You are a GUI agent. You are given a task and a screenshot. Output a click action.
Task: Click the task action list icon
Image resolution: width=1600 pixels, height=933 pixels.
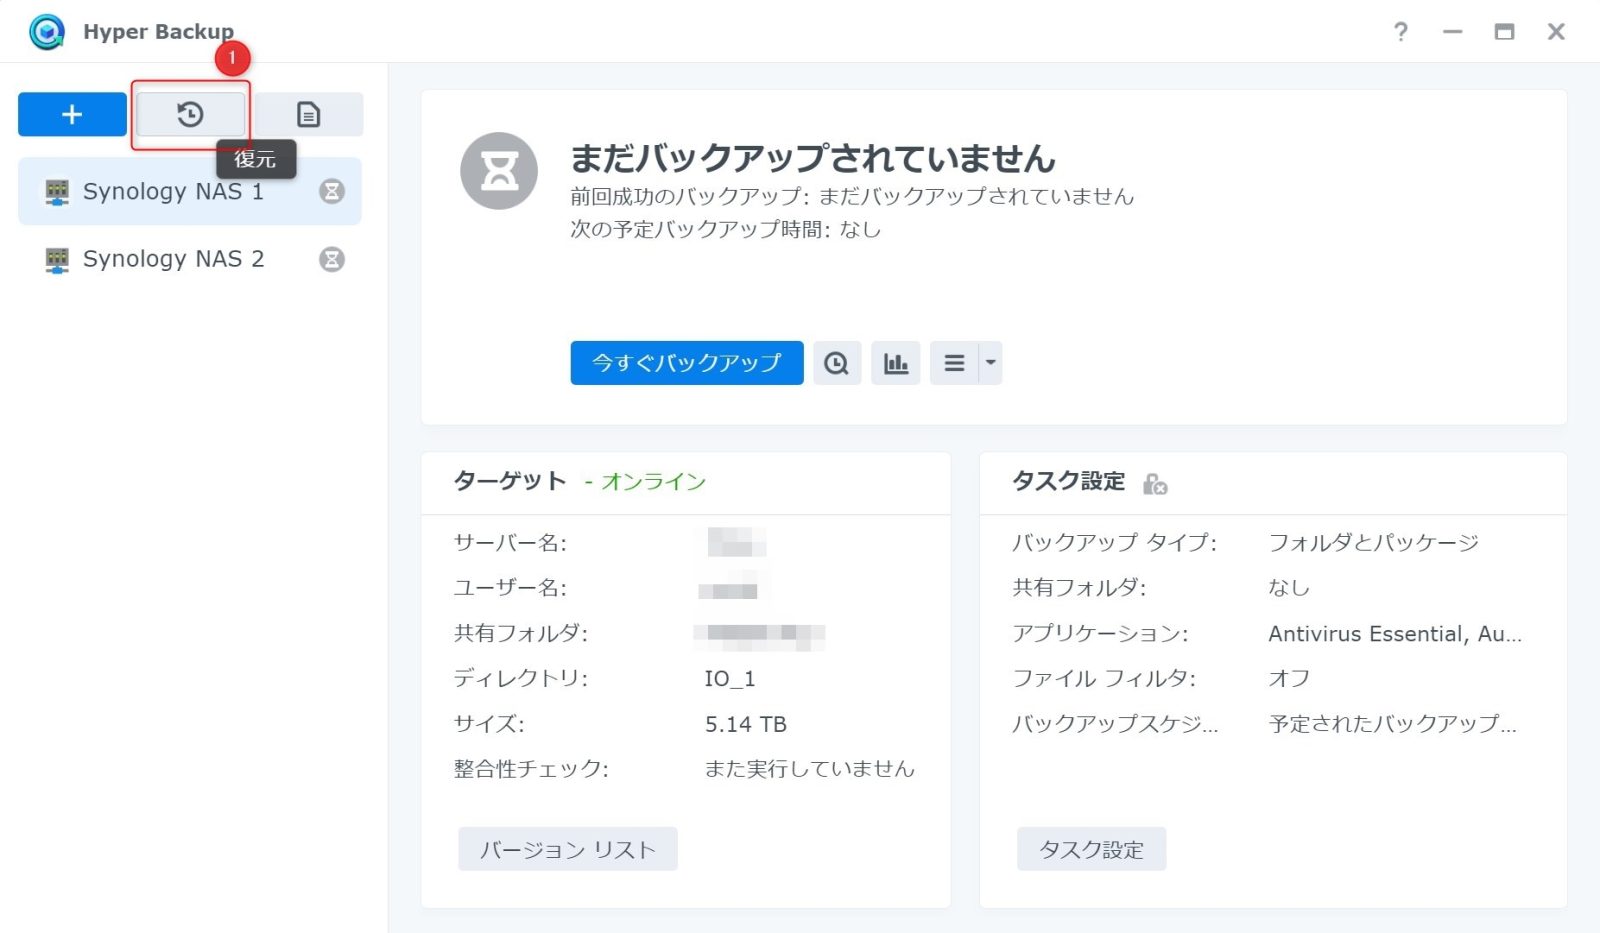pyautogui.click(x=954, y=363)
